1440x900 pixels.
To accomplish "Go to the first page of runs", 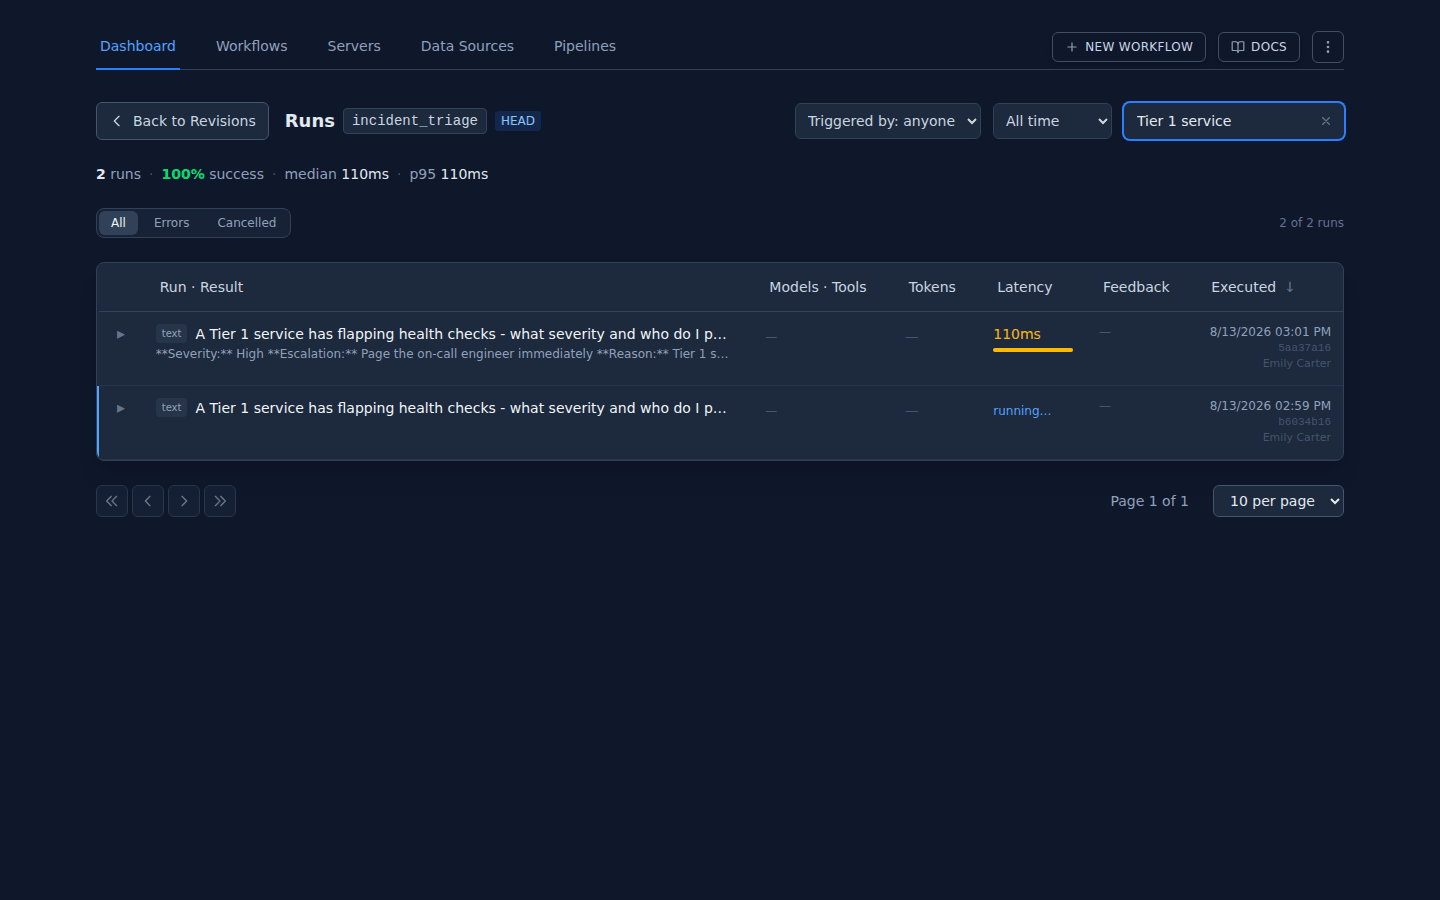I will pos(112,501).
